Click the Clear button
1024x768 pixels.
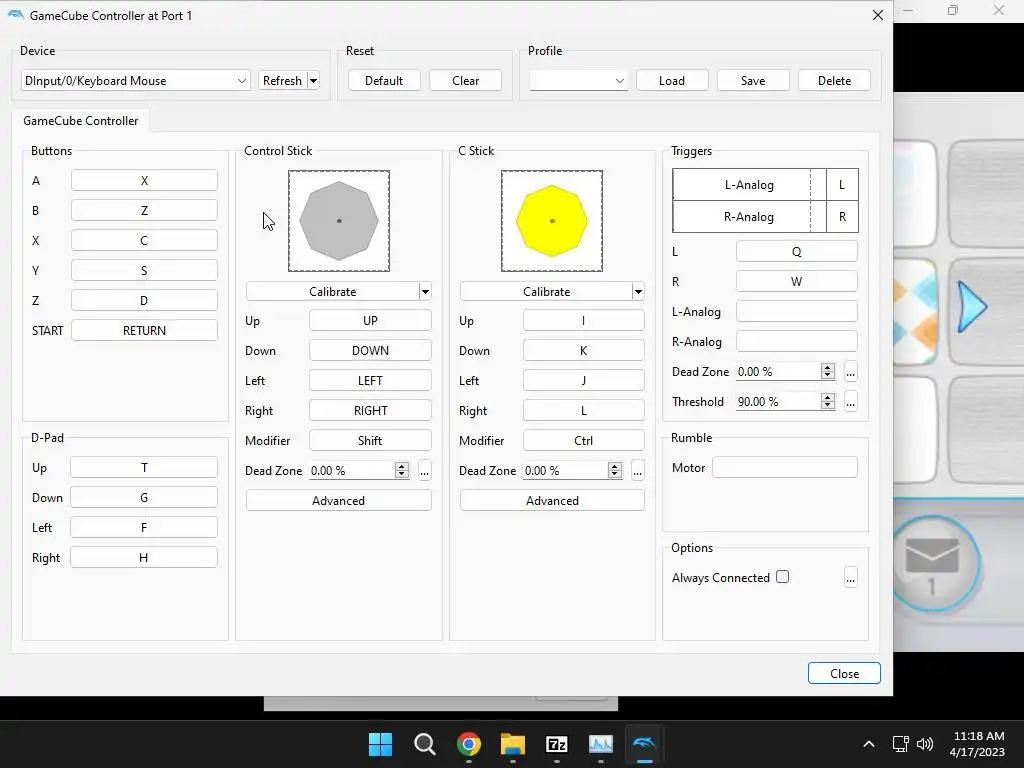pos(466,81)
